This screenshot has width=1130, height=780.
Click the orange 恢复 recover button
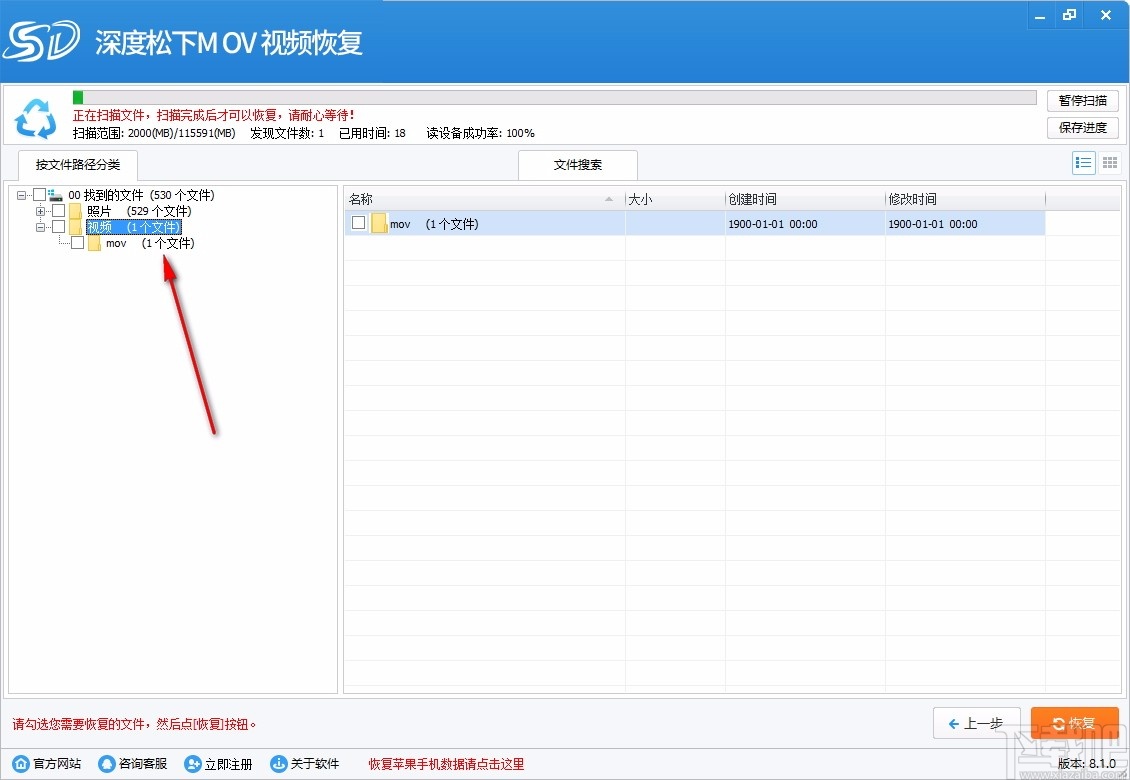pos(1074,722)
